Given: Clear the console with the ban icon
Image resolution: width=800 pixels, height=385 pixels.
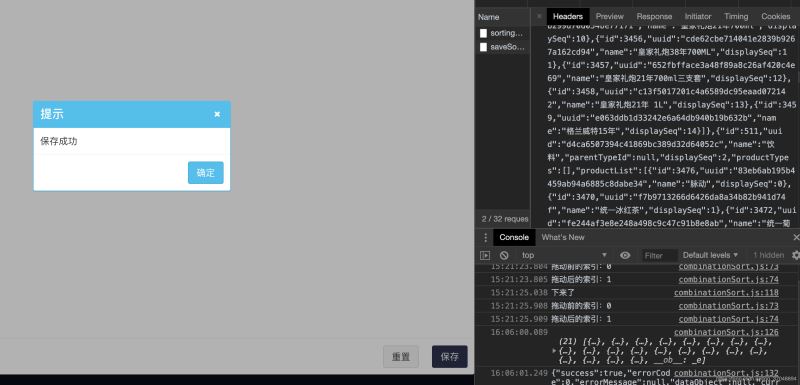Looking at the screenshot, I should pyautogui.click(x=504, y=255).
